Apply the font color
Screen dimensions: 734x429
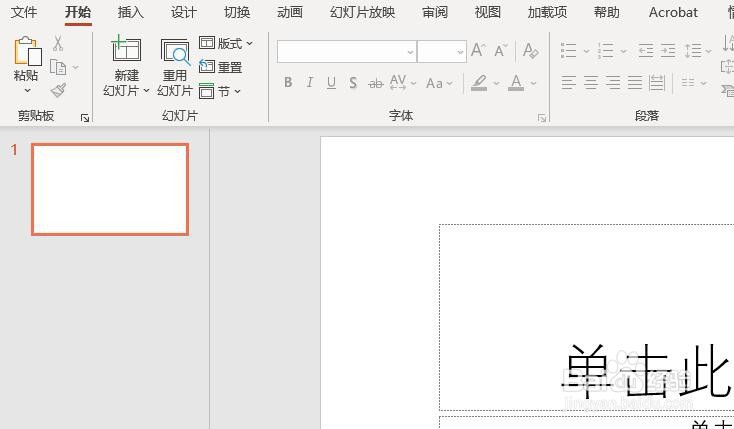tap(516, 83)
